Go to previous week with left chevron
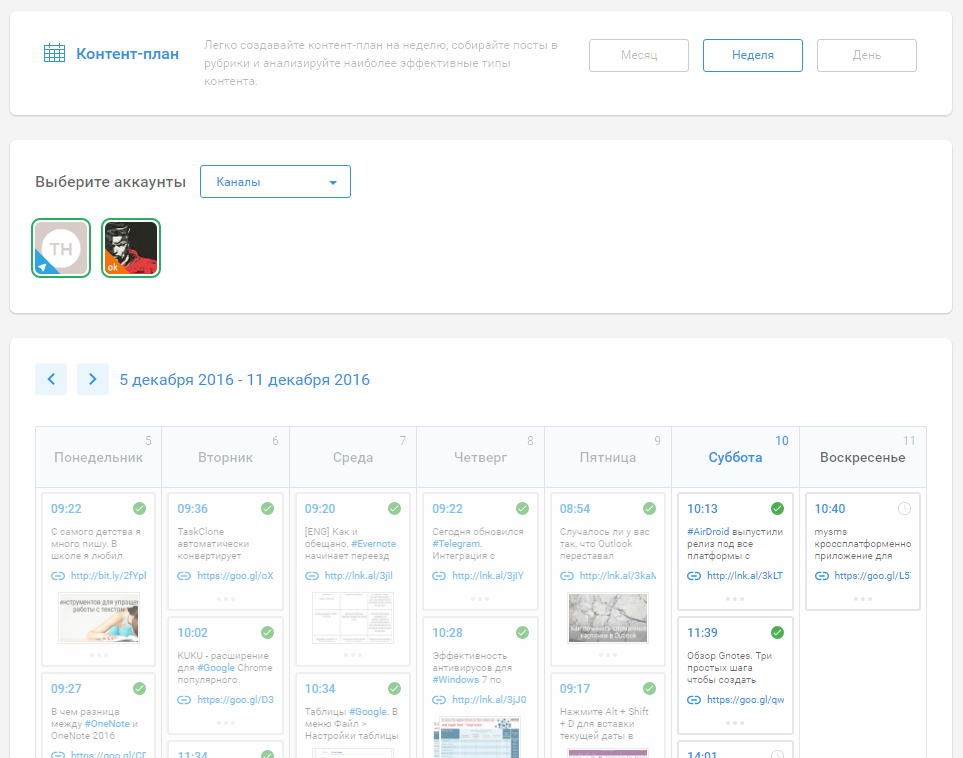 [x=51, y=379]
